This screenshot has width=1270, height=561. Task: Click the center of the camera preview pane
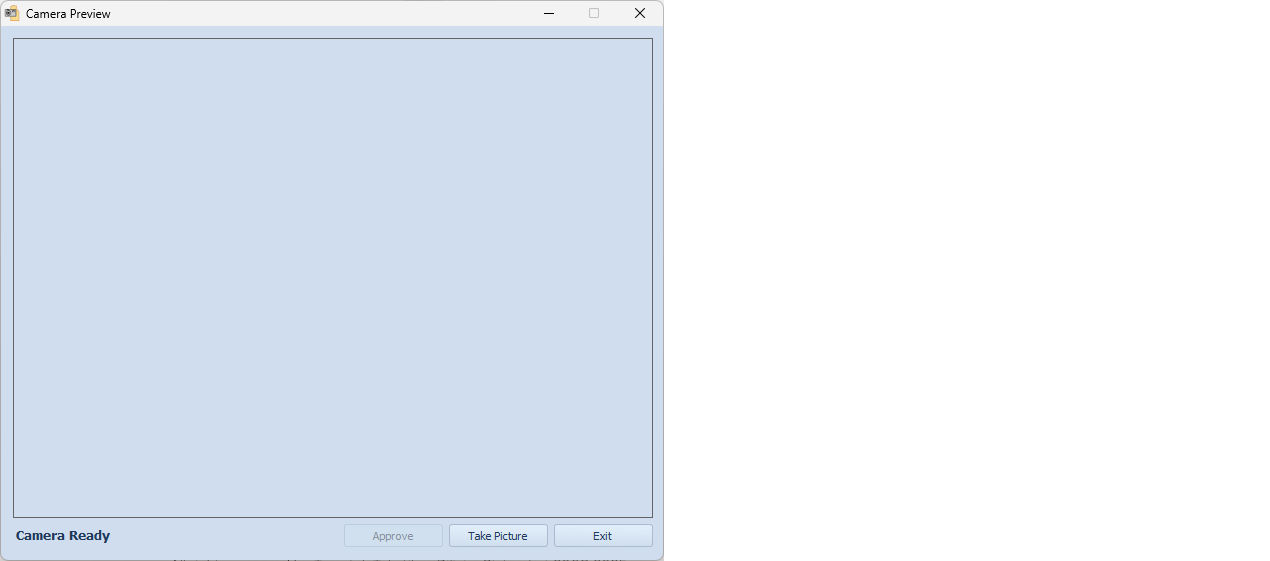tap(333, 278)
